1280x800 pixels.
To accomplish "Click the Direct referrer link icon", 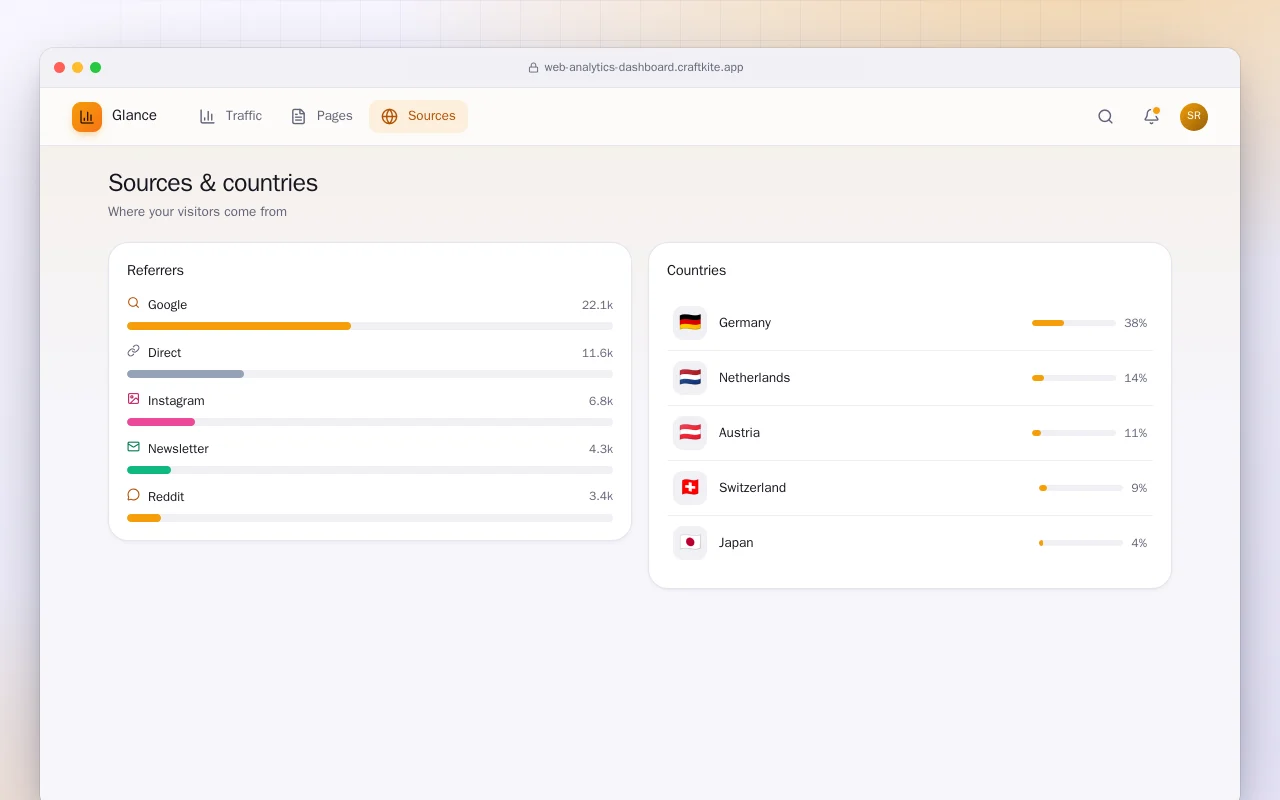I will pos(133,351).
